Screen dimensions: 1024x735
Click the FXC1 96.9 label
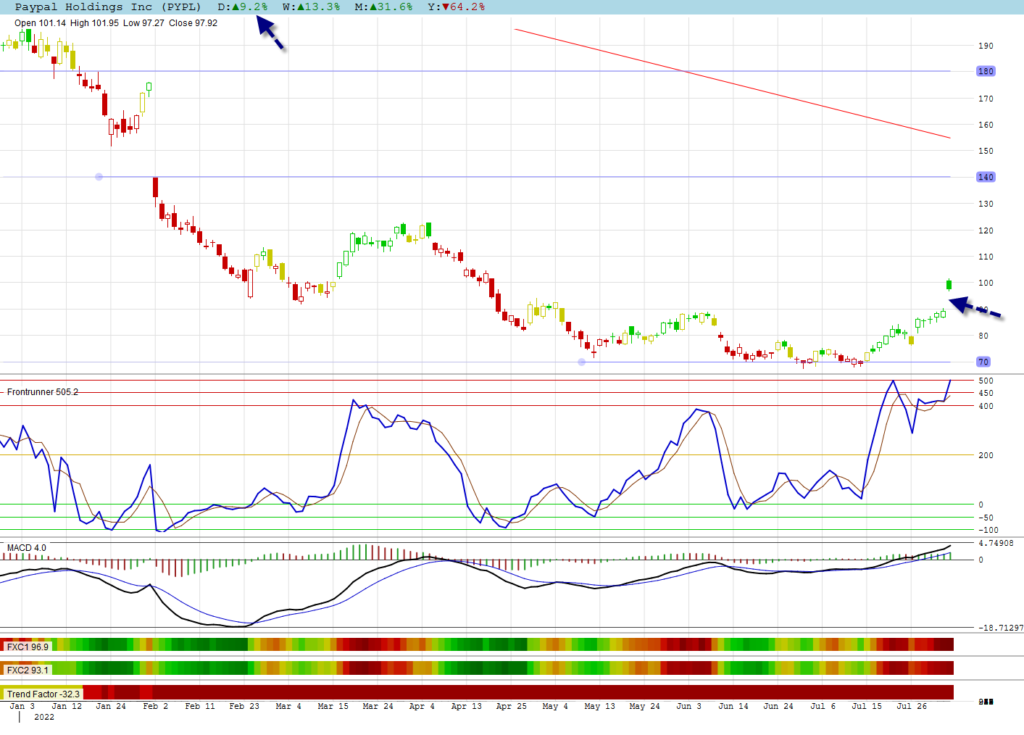[27, 647]
